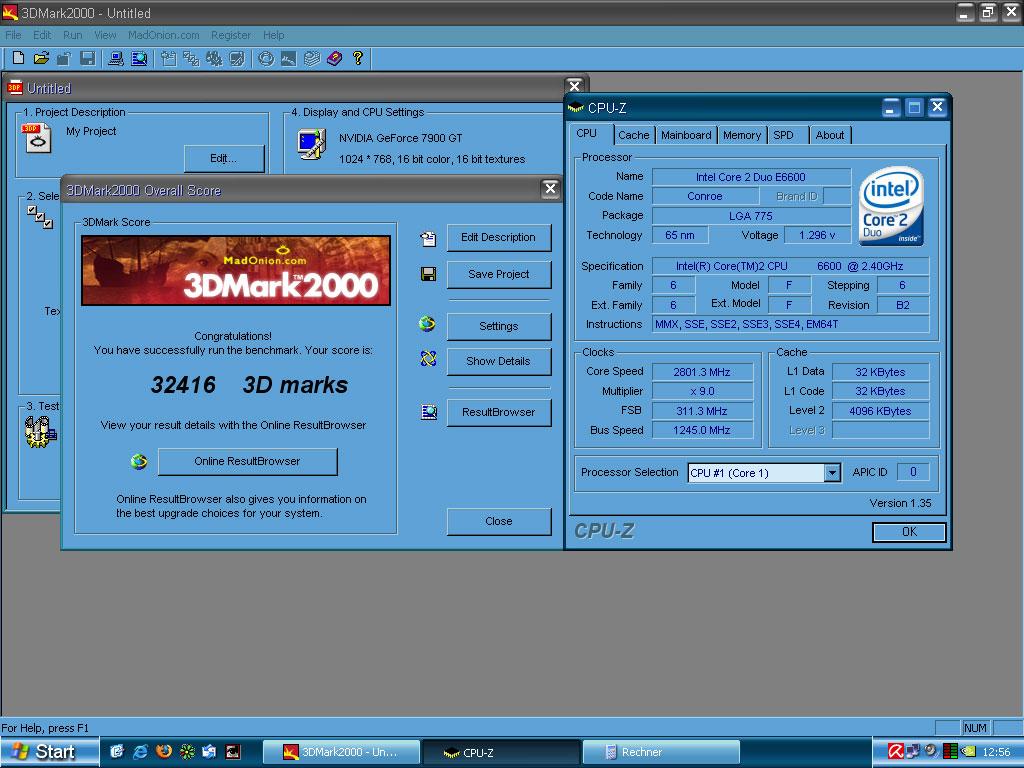Click the Intel Core 2 Duo logo
The image size is (1024, 768).
point(891,206)
